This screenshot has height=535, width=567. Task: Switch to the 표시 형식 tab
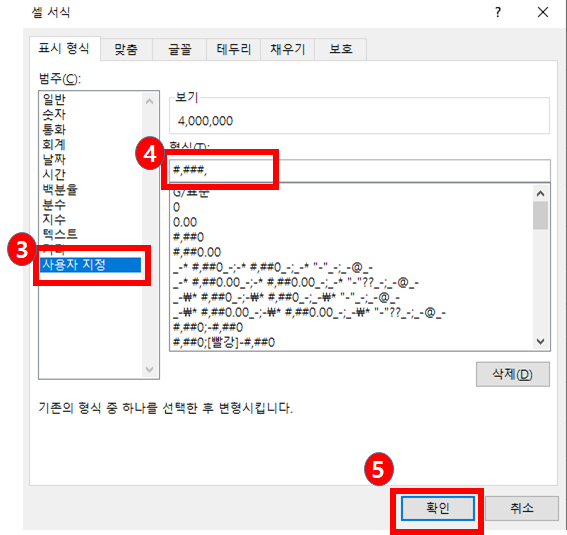(64, 48)
